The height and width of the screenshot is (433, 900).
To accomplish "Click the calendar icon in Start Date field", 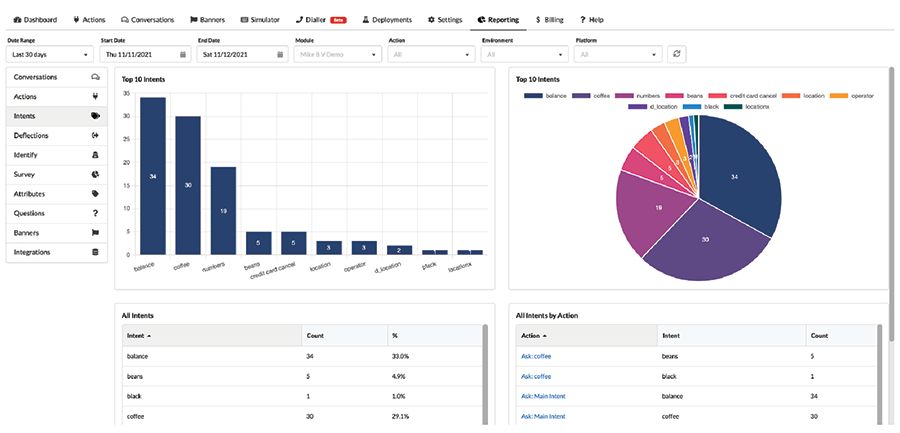I will click(184, 54).
